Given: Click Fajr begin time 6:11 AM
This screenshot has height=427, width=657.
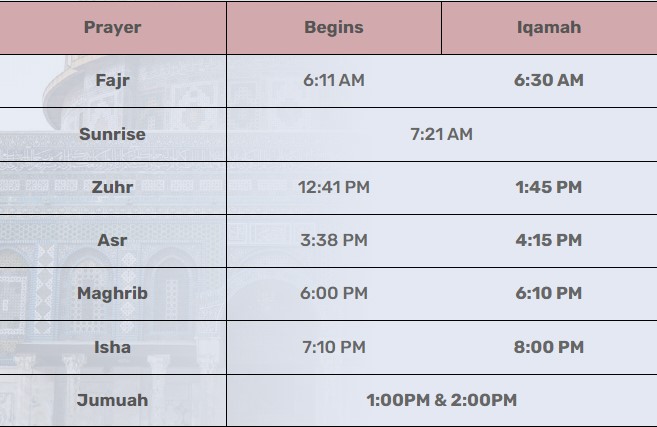Looking at the screenshot, I should click(334, 80).
